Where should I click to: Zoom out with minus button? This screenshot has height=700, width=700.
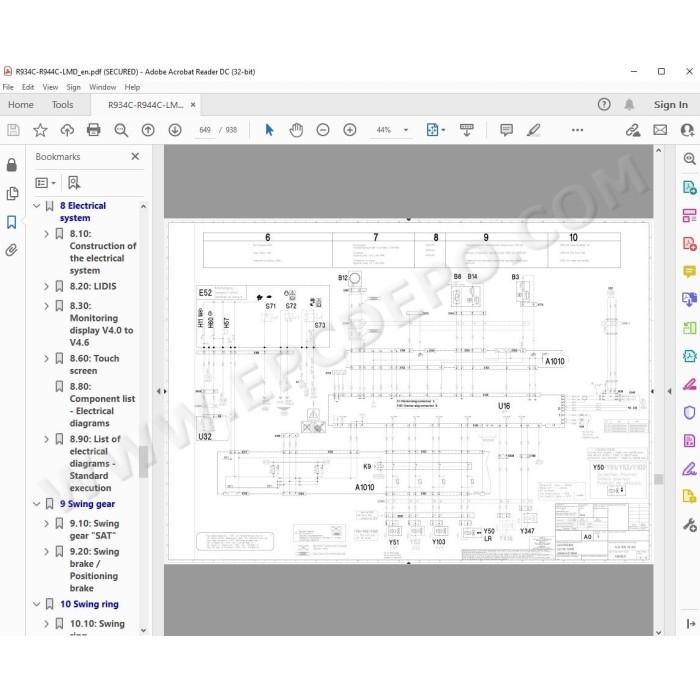pyautogui.click(x=323, y=130)
